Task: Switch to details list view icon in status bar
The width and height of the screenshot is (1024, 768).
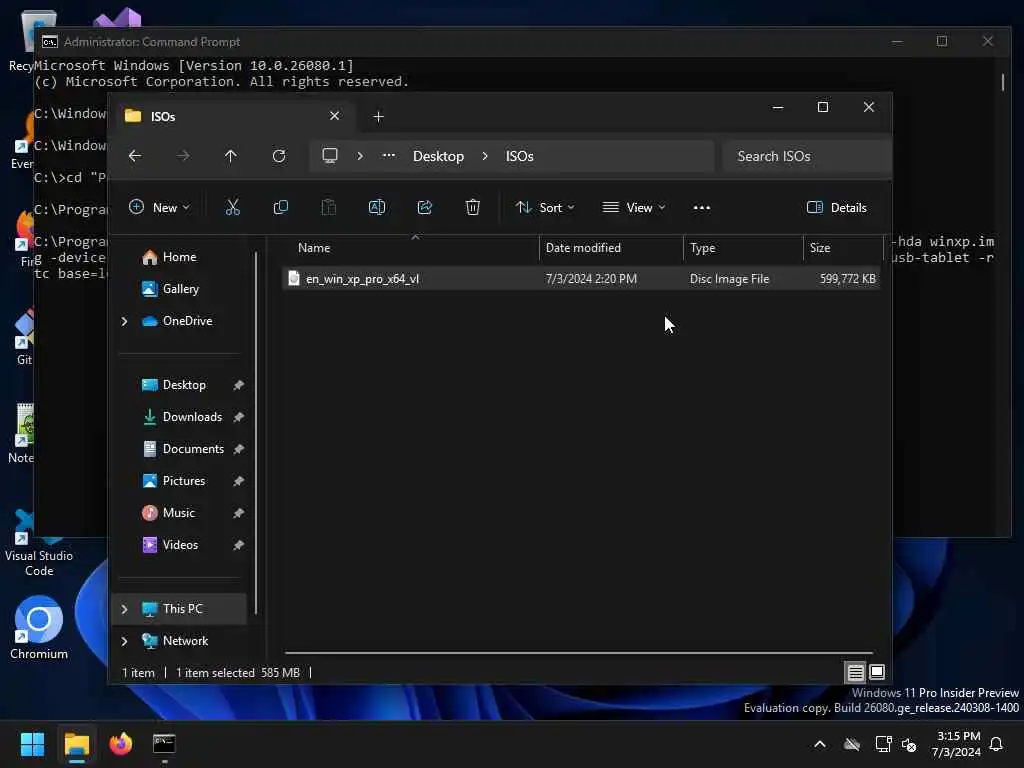Action: coord(856,672)
